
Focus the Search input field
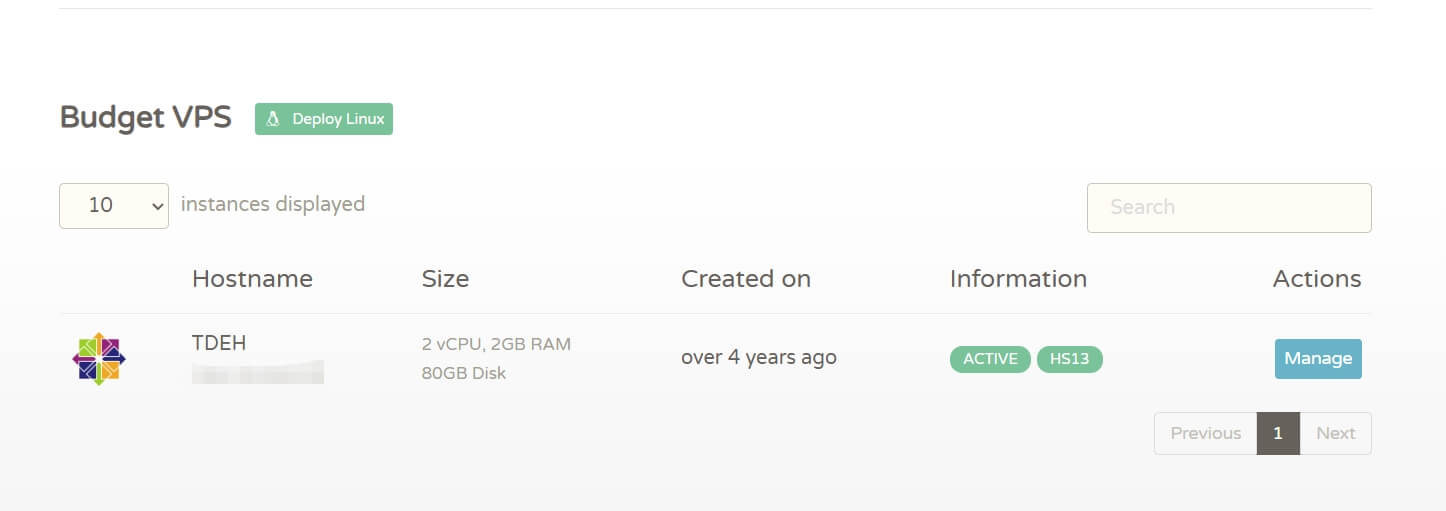(1229, 207)
